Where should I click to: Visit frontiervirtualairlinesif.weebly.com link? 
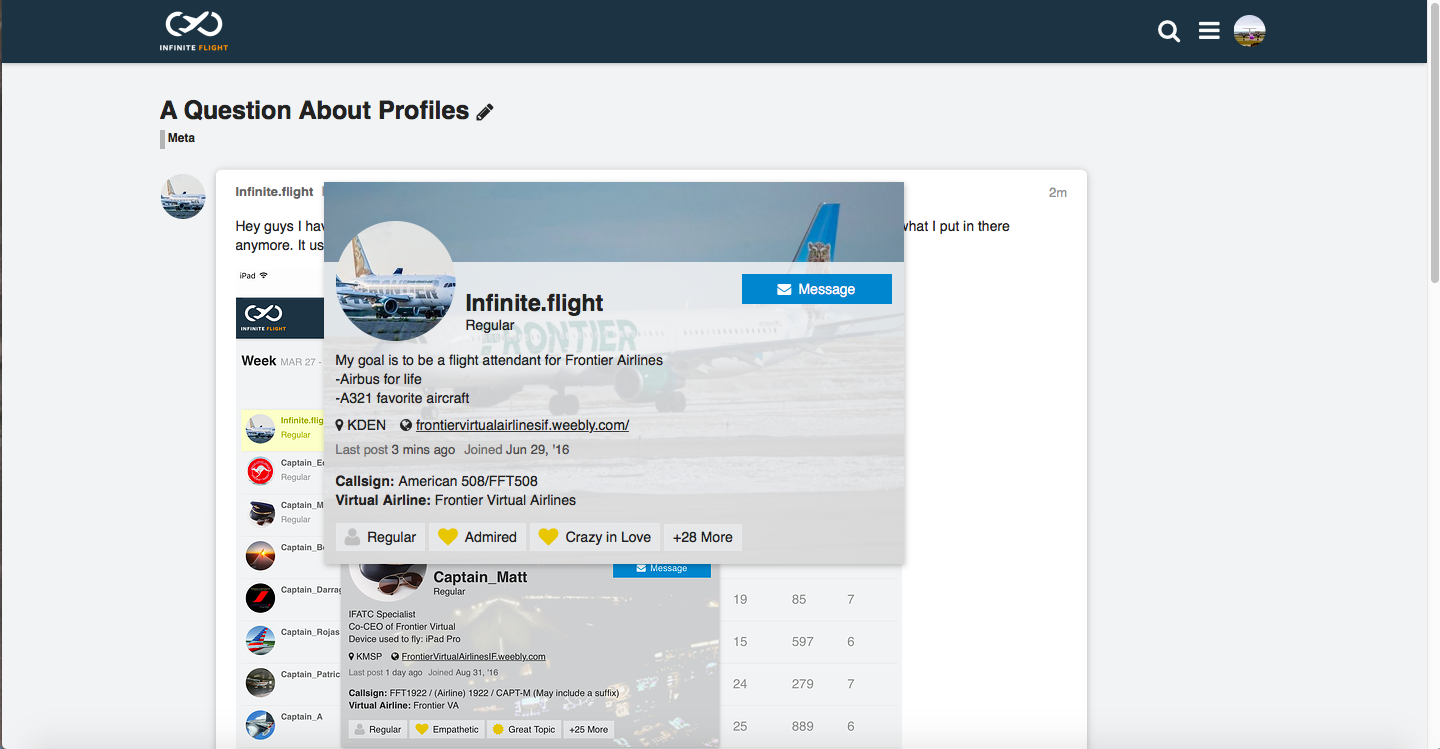pyautogui.click(x=522, y=425)
